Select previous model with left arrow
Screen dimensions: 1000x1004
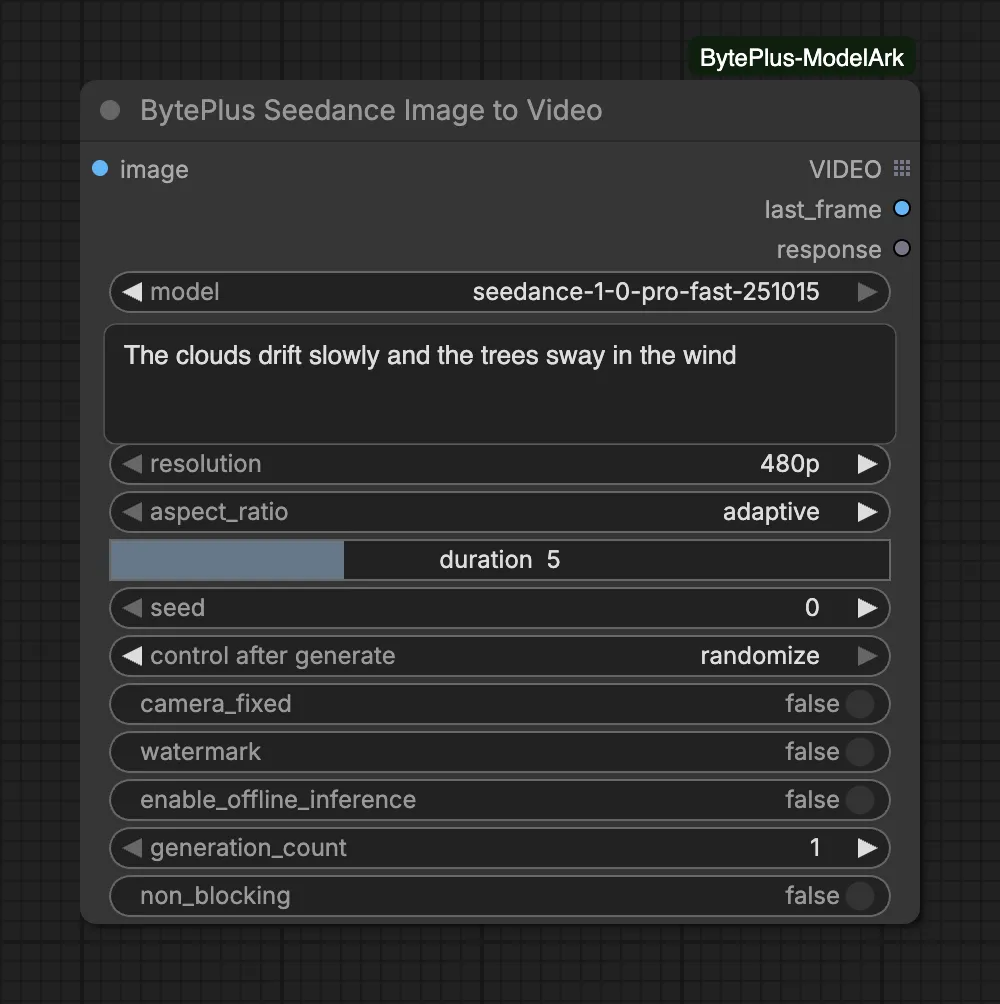tap(132, 292)
